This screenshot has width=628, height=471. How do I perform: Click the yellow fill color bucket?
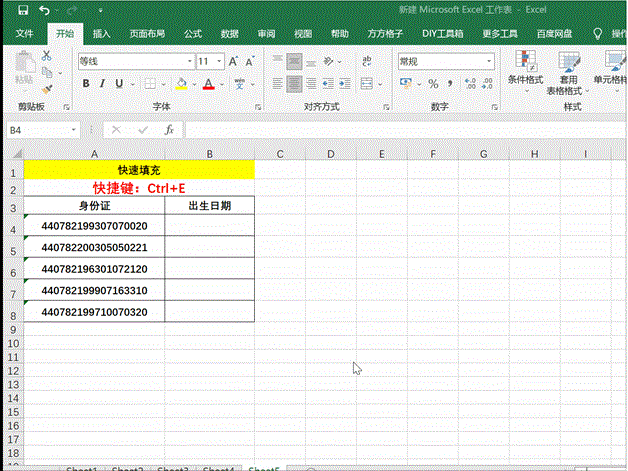(x=181, y=84)
